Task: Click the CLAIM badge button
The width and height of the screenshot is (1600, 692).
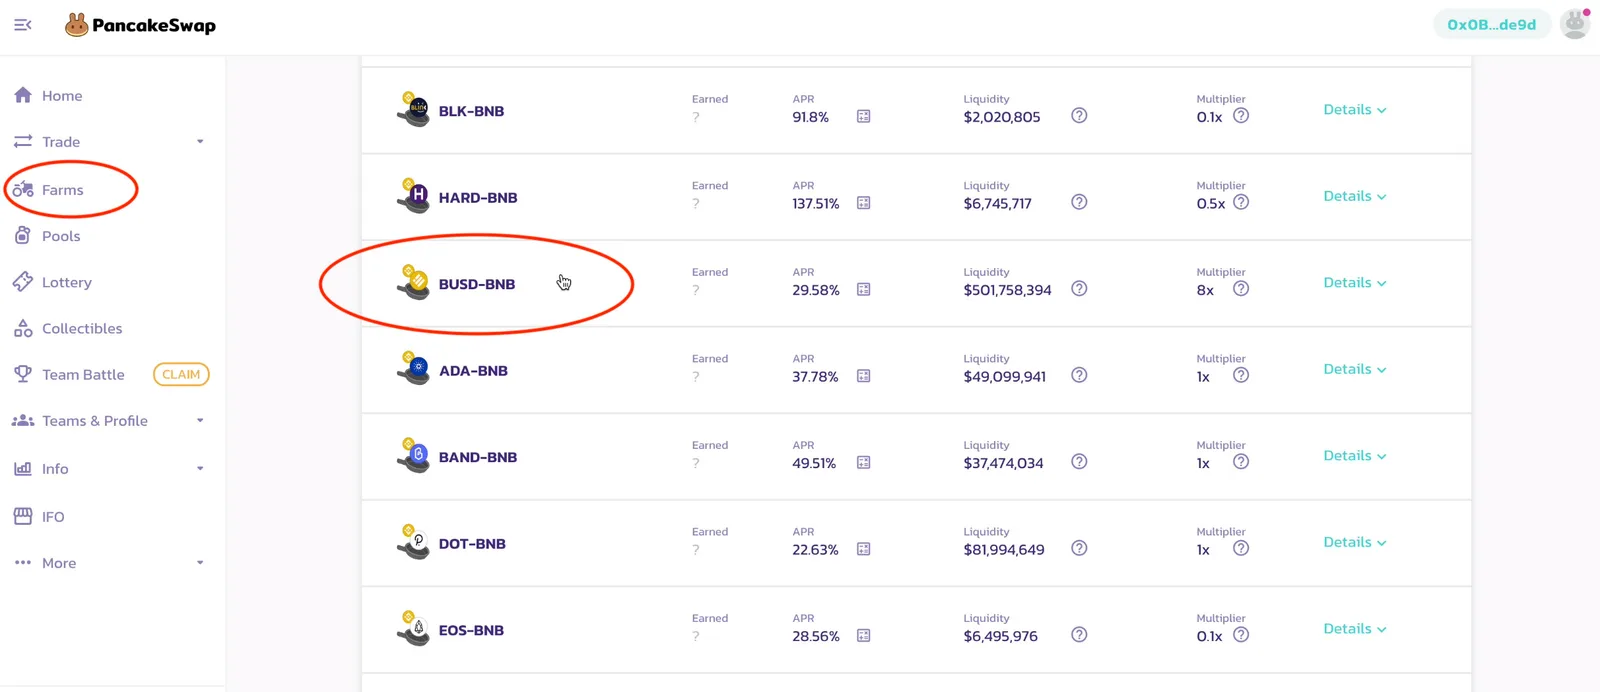Action: (x=181, y=374)
